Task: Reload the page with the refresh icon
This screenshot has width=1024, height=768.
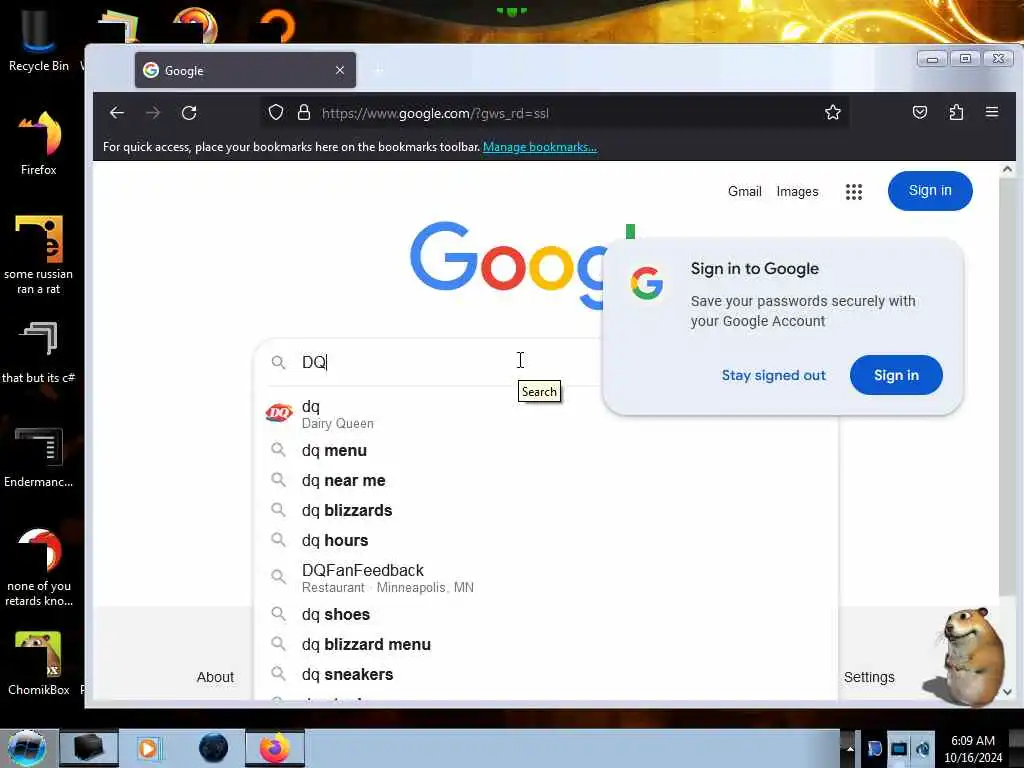Action: tap(189, 113)
